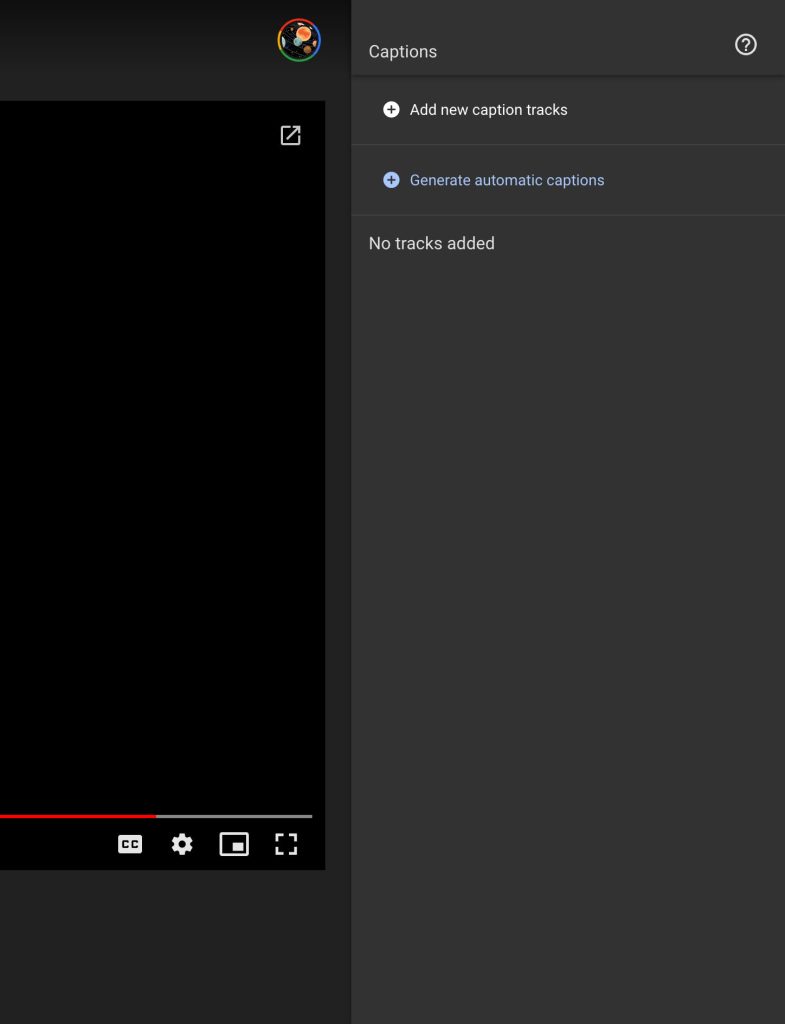
Task: Click the Captions help question mark
Action: click(x=745, y=45)
